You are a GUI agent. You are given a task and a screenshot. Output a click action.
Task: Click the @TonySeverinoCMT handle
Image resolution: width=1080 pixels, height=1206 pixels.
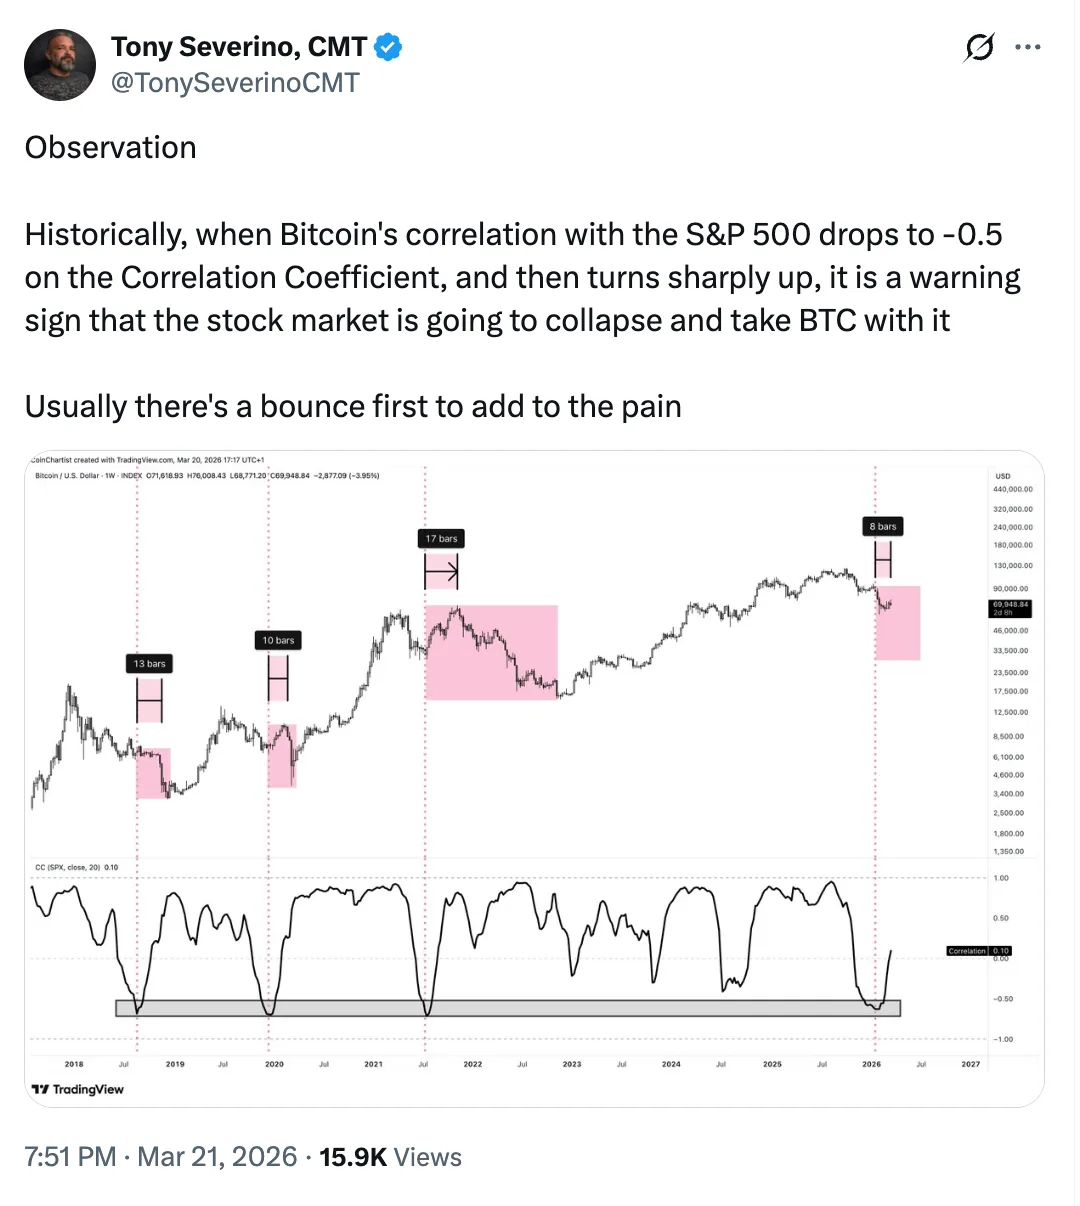(234, 83)
